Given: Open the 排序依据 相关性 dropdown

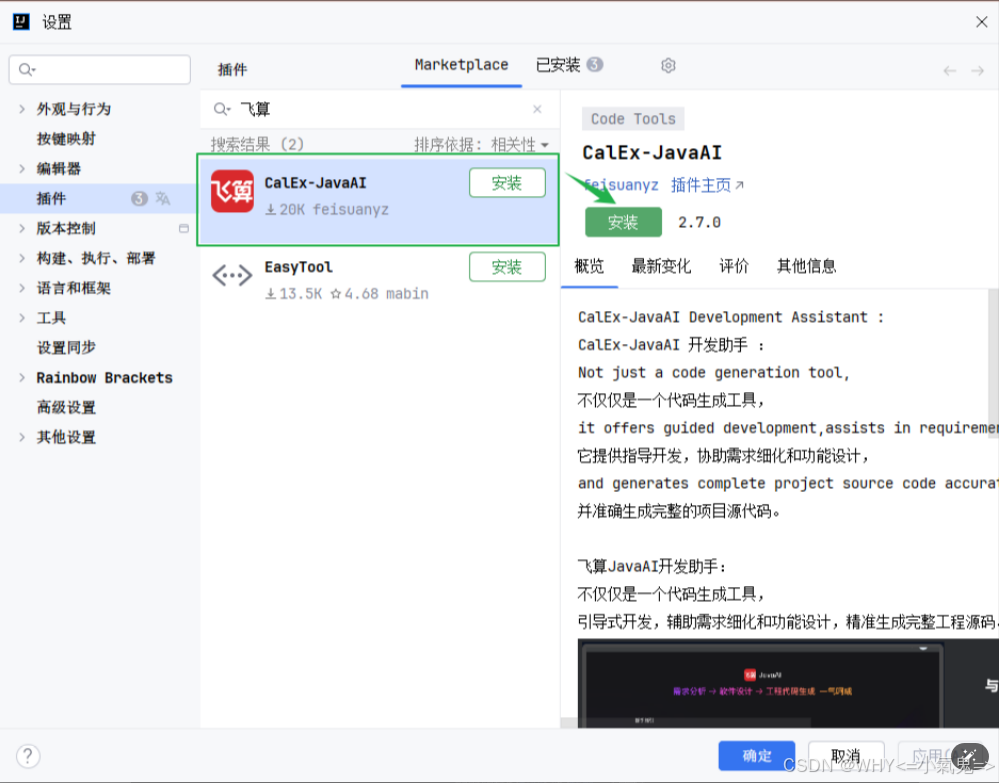Looking at the screenshot, I should (x=482, y=145).
